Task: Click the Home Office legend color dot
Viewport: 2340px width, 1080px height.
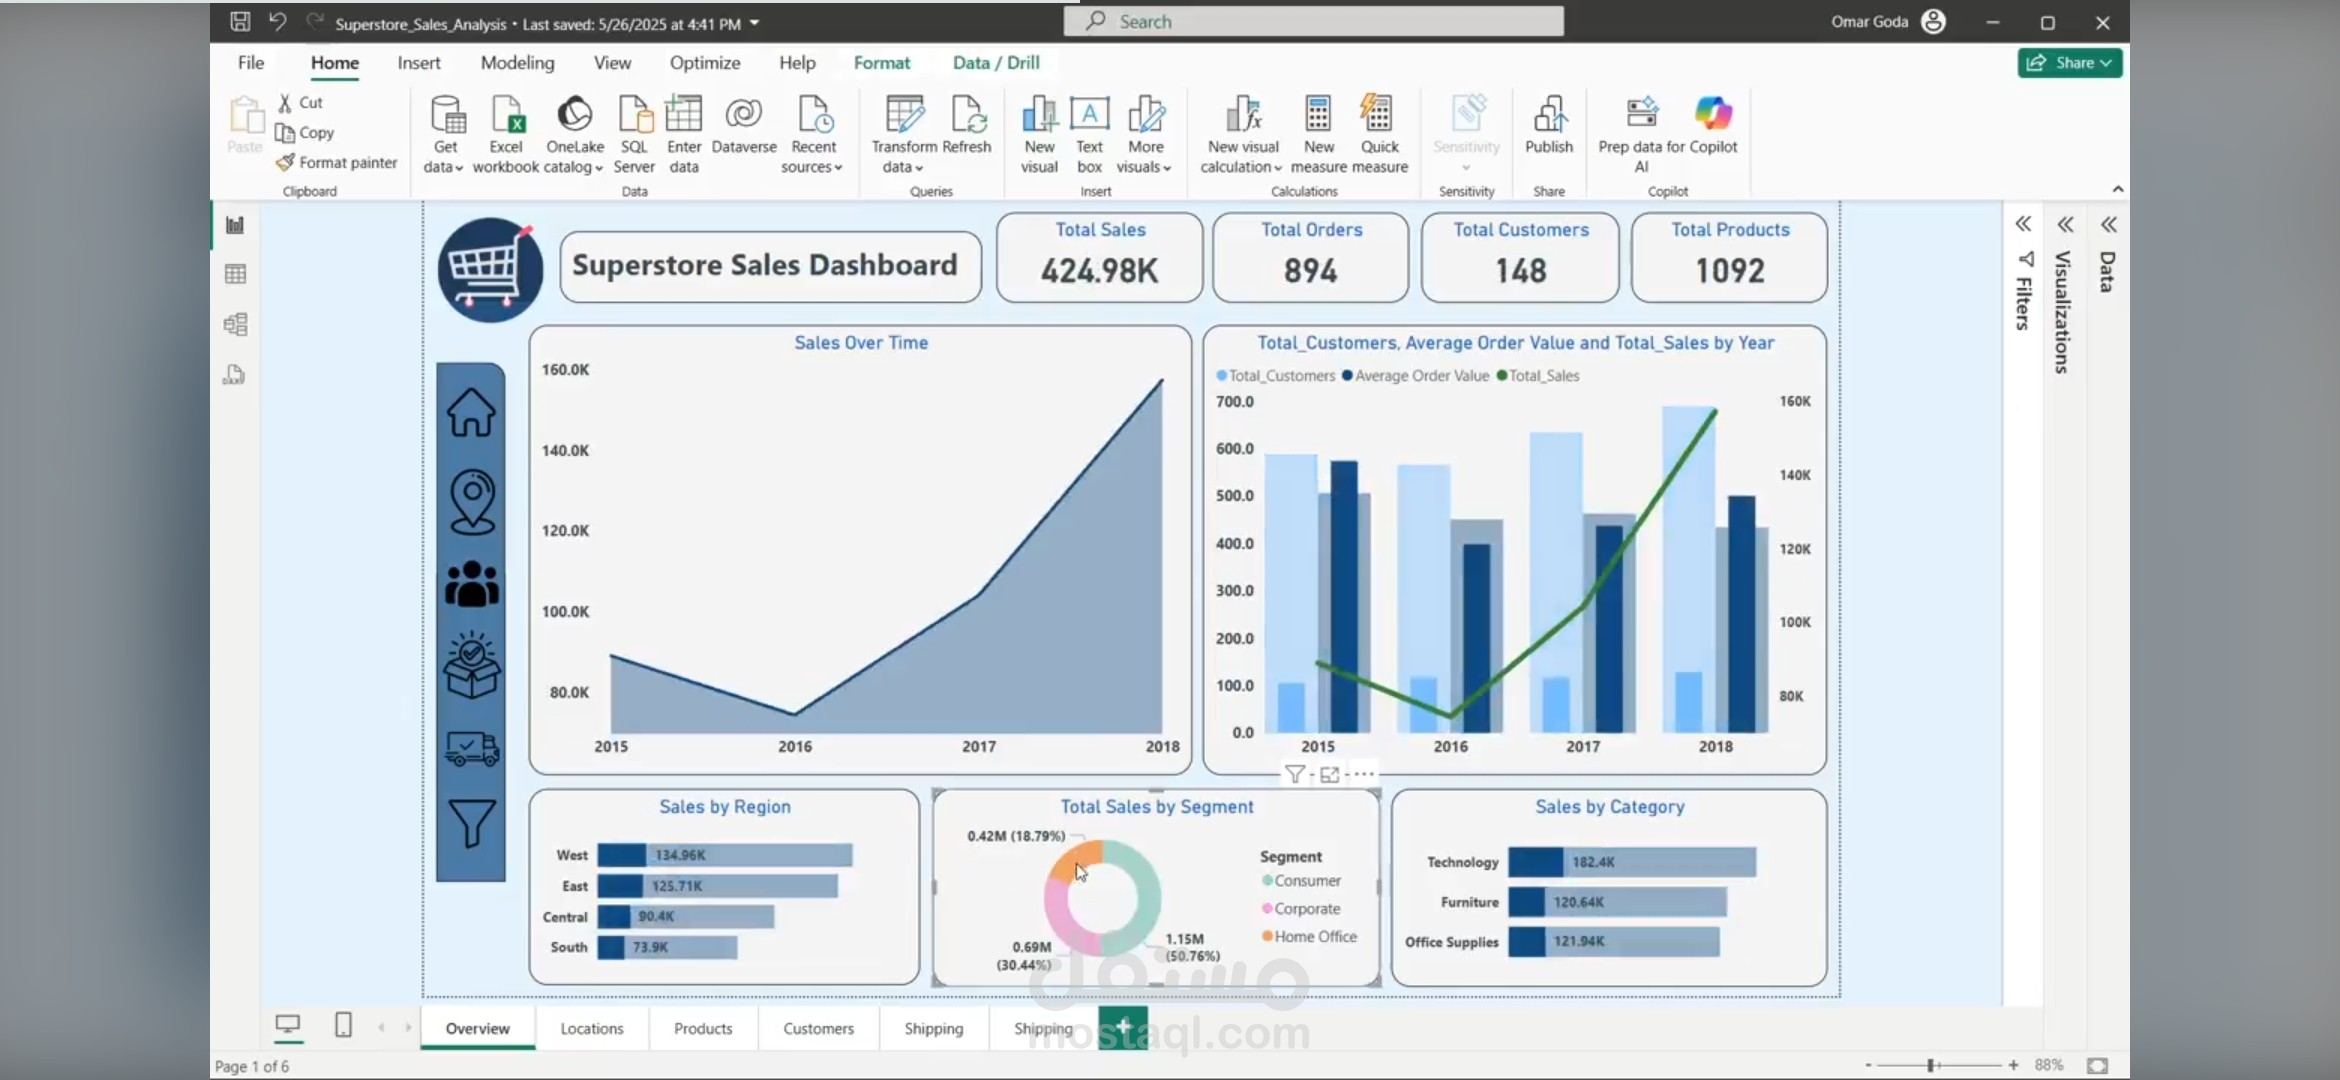Action: 1267,936
